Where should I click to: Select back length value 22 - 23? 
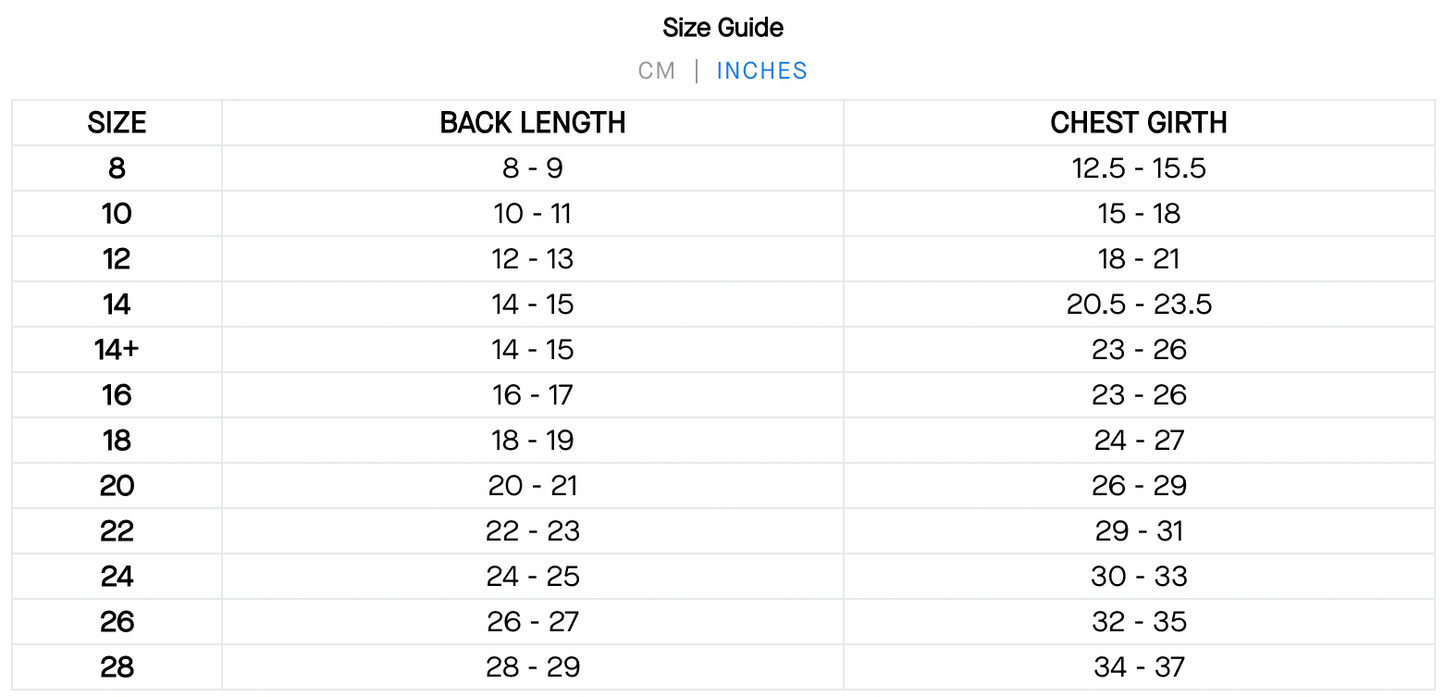coord(532,531)
